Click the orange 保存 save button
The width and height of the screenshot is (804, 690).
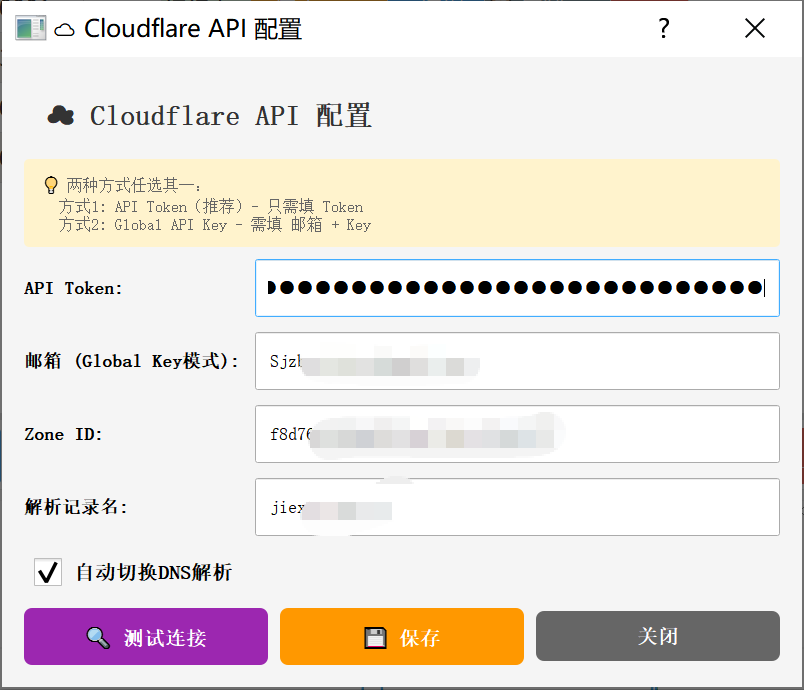pos(402,637)
